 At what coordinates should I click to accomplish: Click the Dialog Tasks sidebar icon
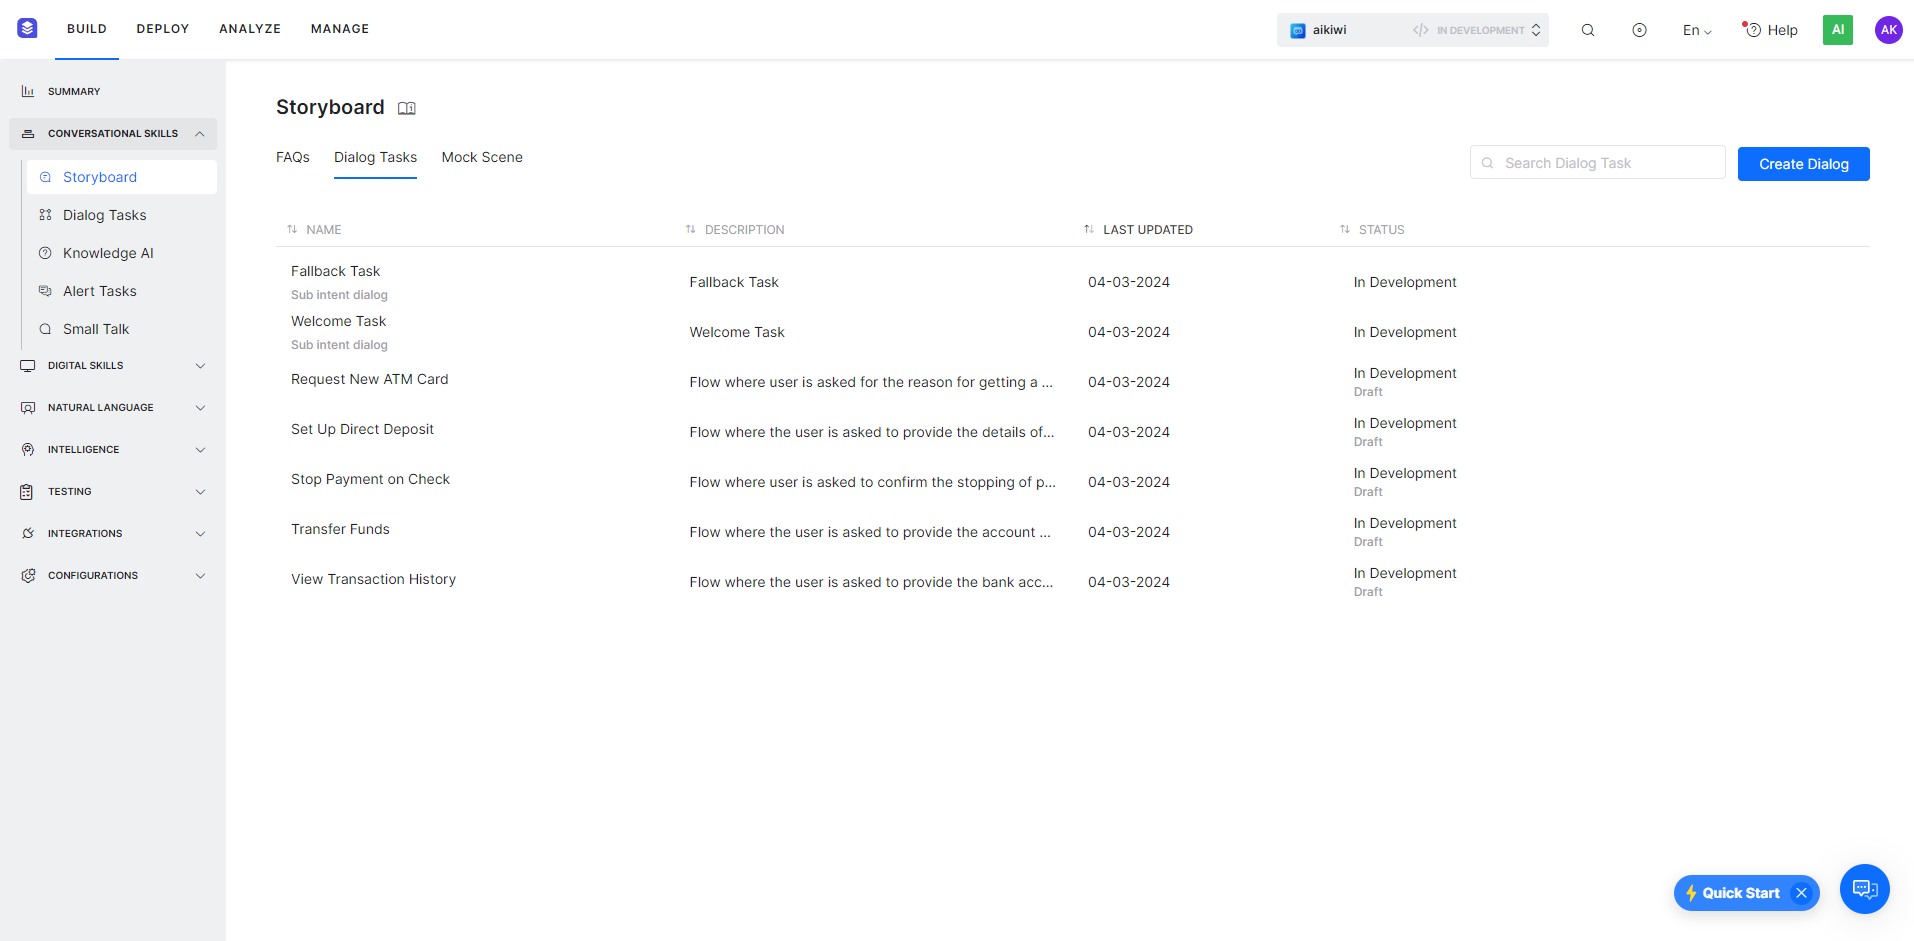pyautogui.click(x=45, y=215)
